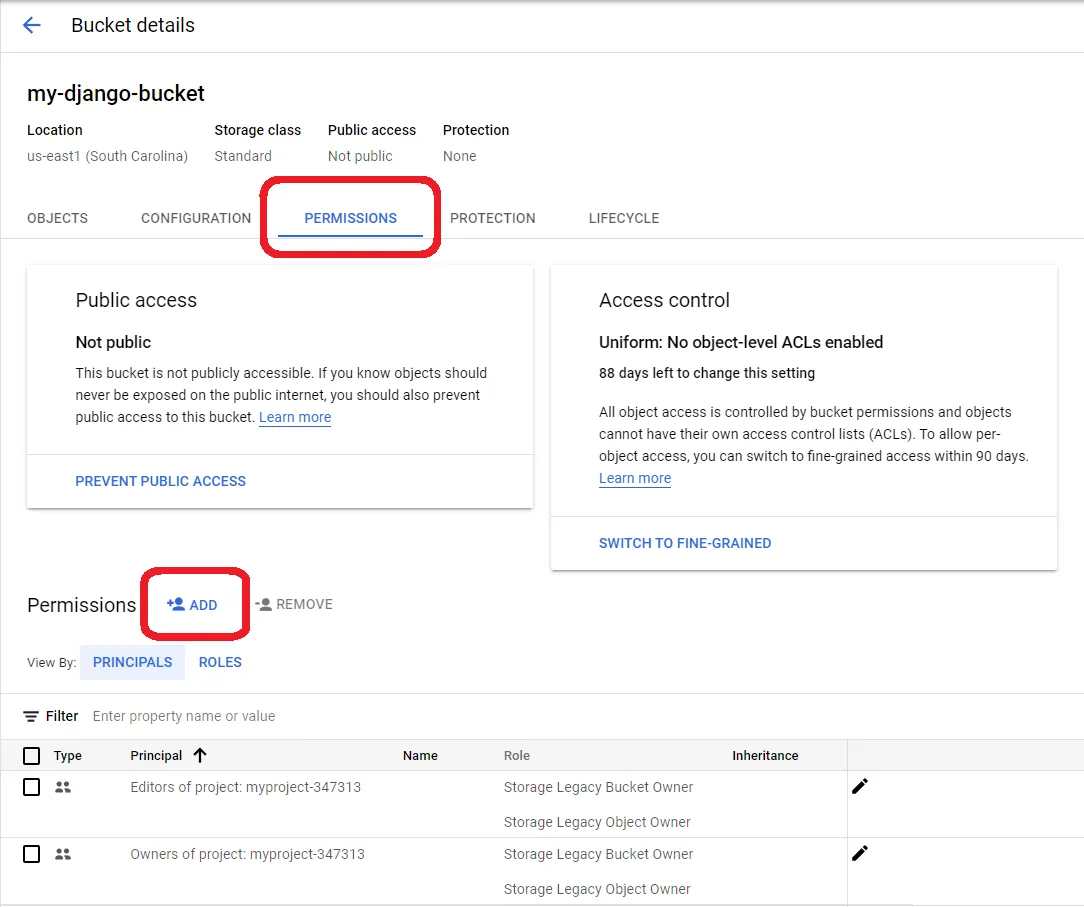
Task: Click the remove principal person icon
Action: coord(264,604)
